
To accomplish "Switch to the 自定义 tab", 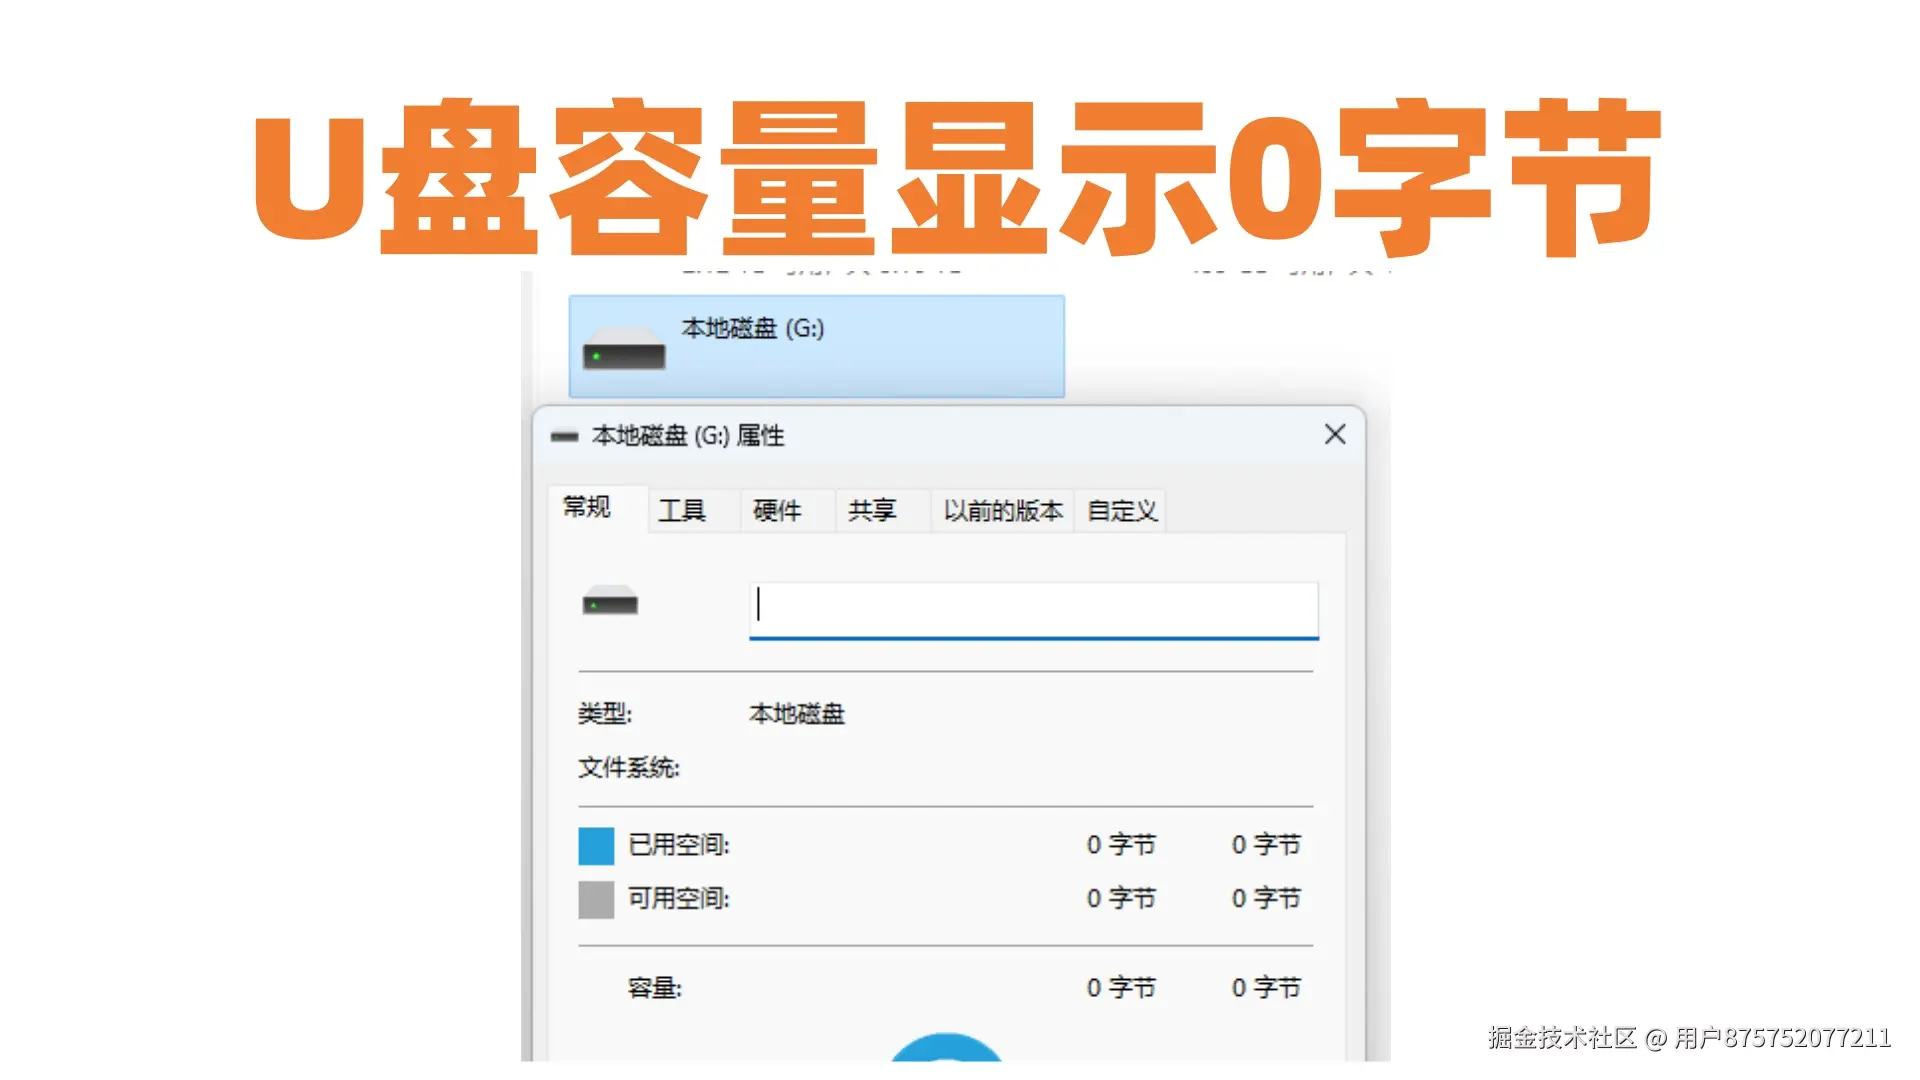I will (1120, 510).
